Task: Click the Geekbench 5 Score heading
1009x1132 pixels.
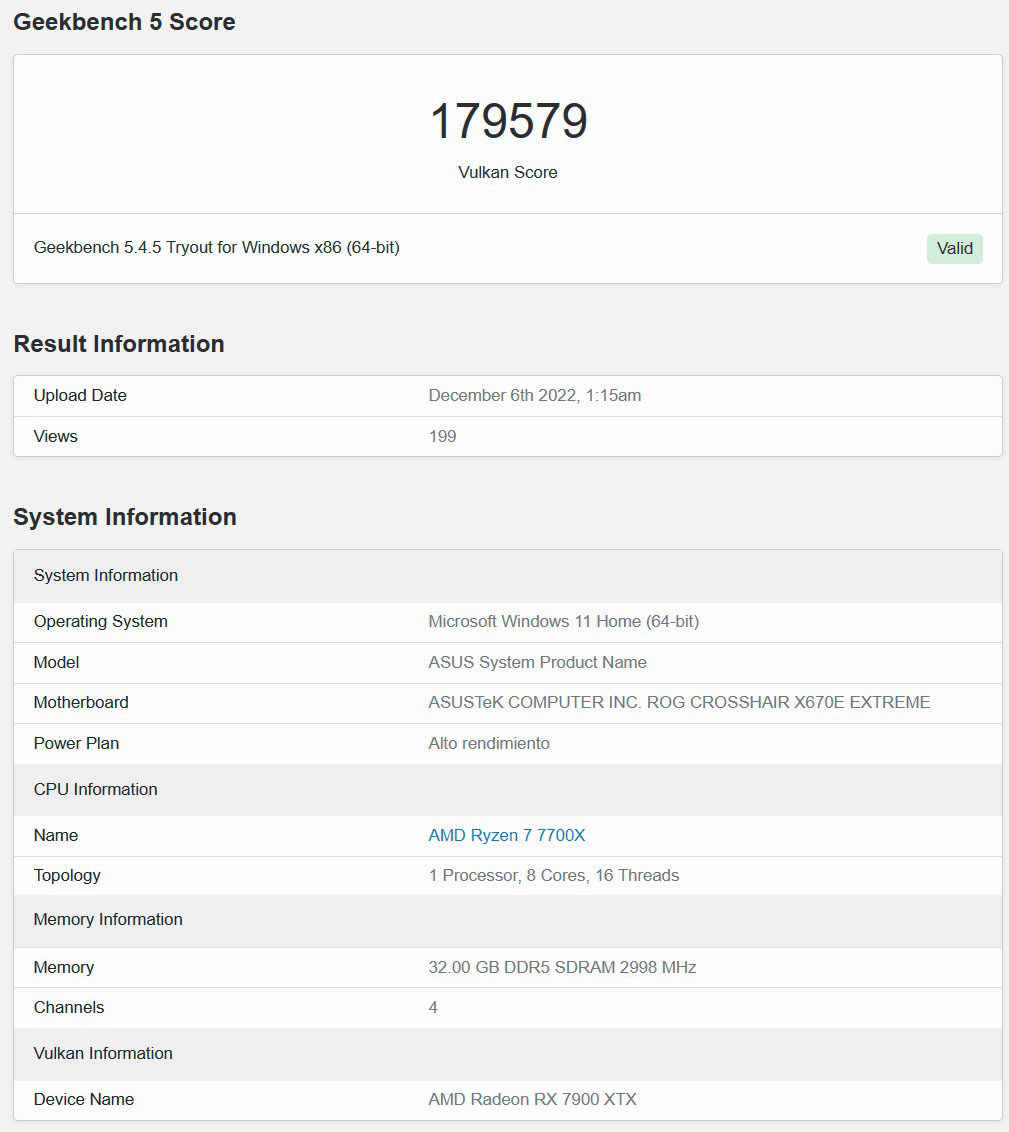Action: click(x=124, y=22)
